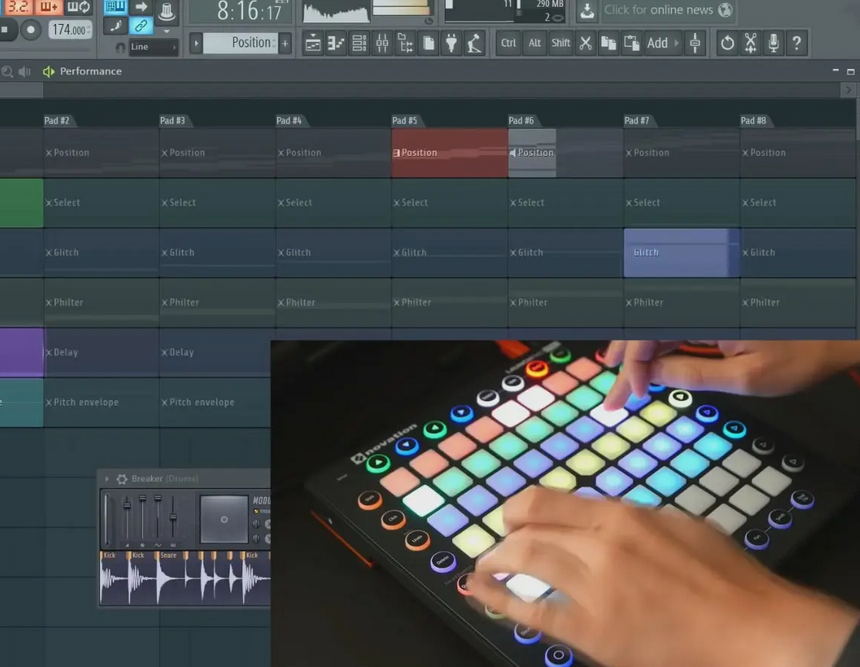Screen dimensions: 860x667
Task: Open help with the question mark icon
Action: (x=797, y=43)
